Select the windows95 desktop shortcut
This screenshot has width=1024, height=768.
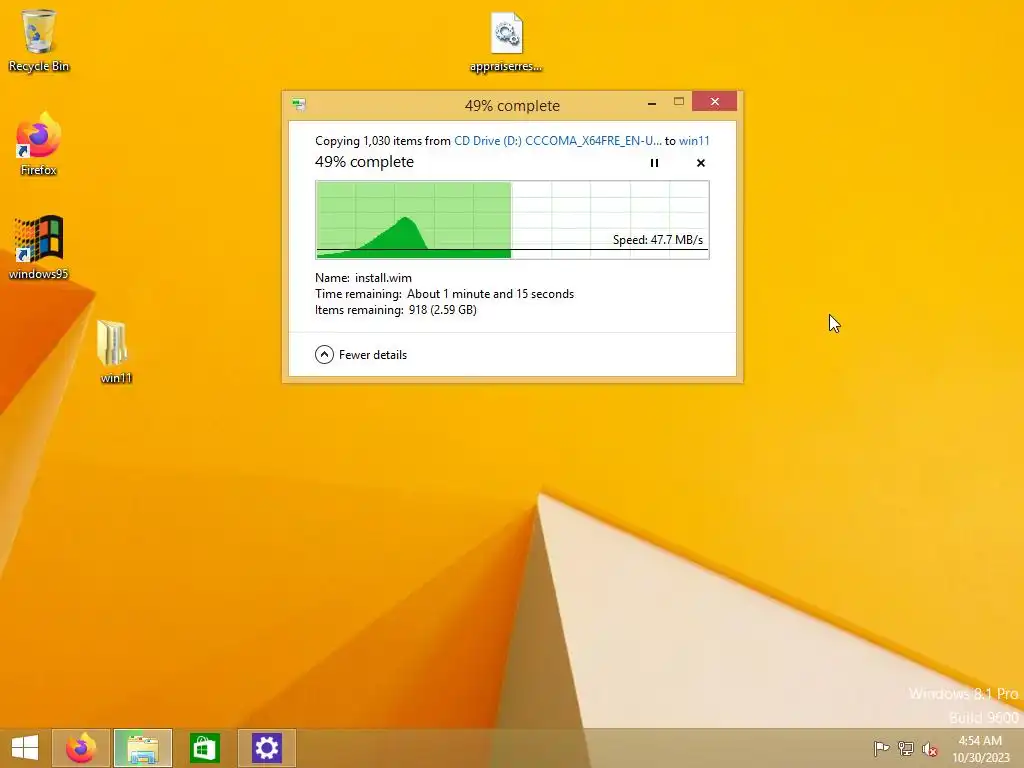click(x=39, y=248)
